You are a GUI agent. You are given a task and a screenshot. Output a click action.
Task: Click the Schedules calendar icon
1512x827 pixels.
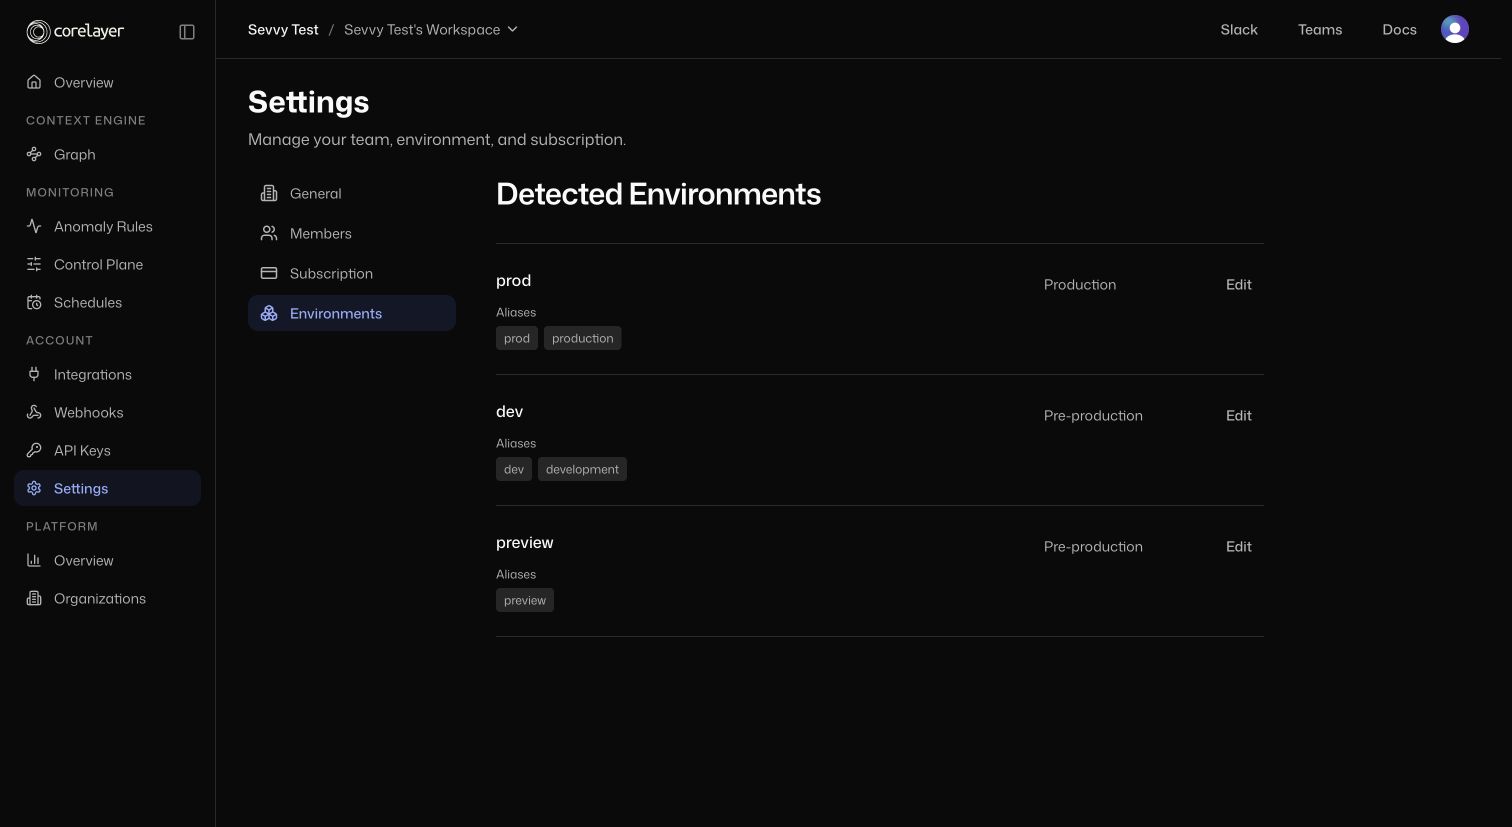pyautogui.click(x=34, y=302)
